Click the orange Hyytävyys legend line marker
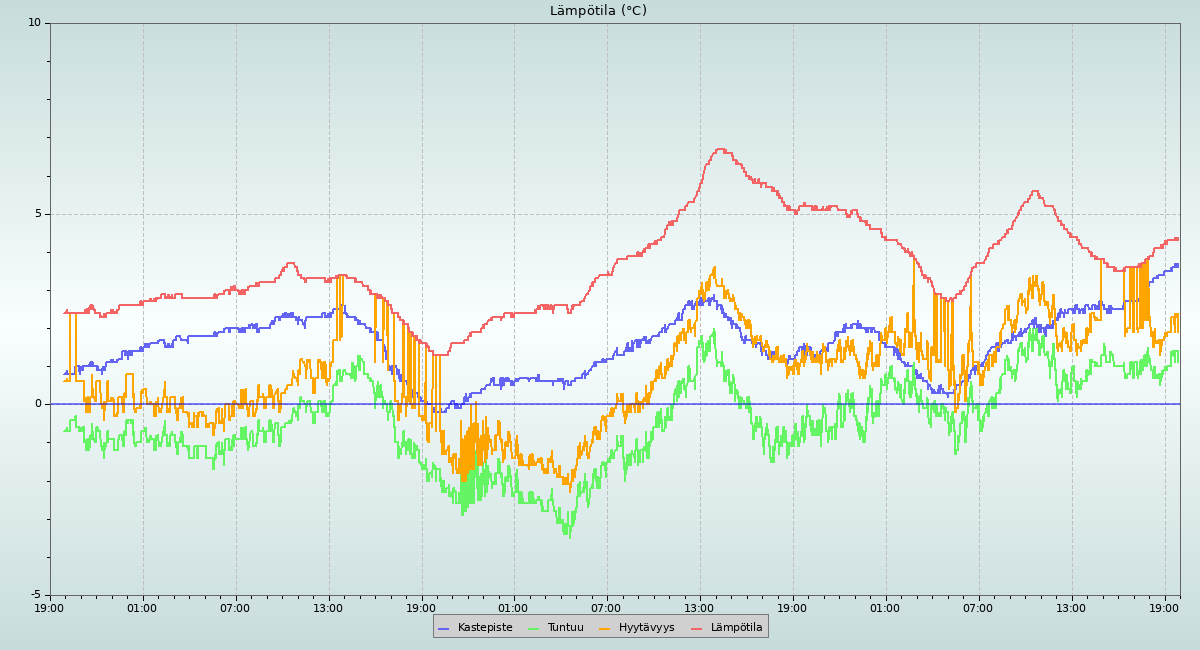 pyautogui.click(x=605, y=628)
